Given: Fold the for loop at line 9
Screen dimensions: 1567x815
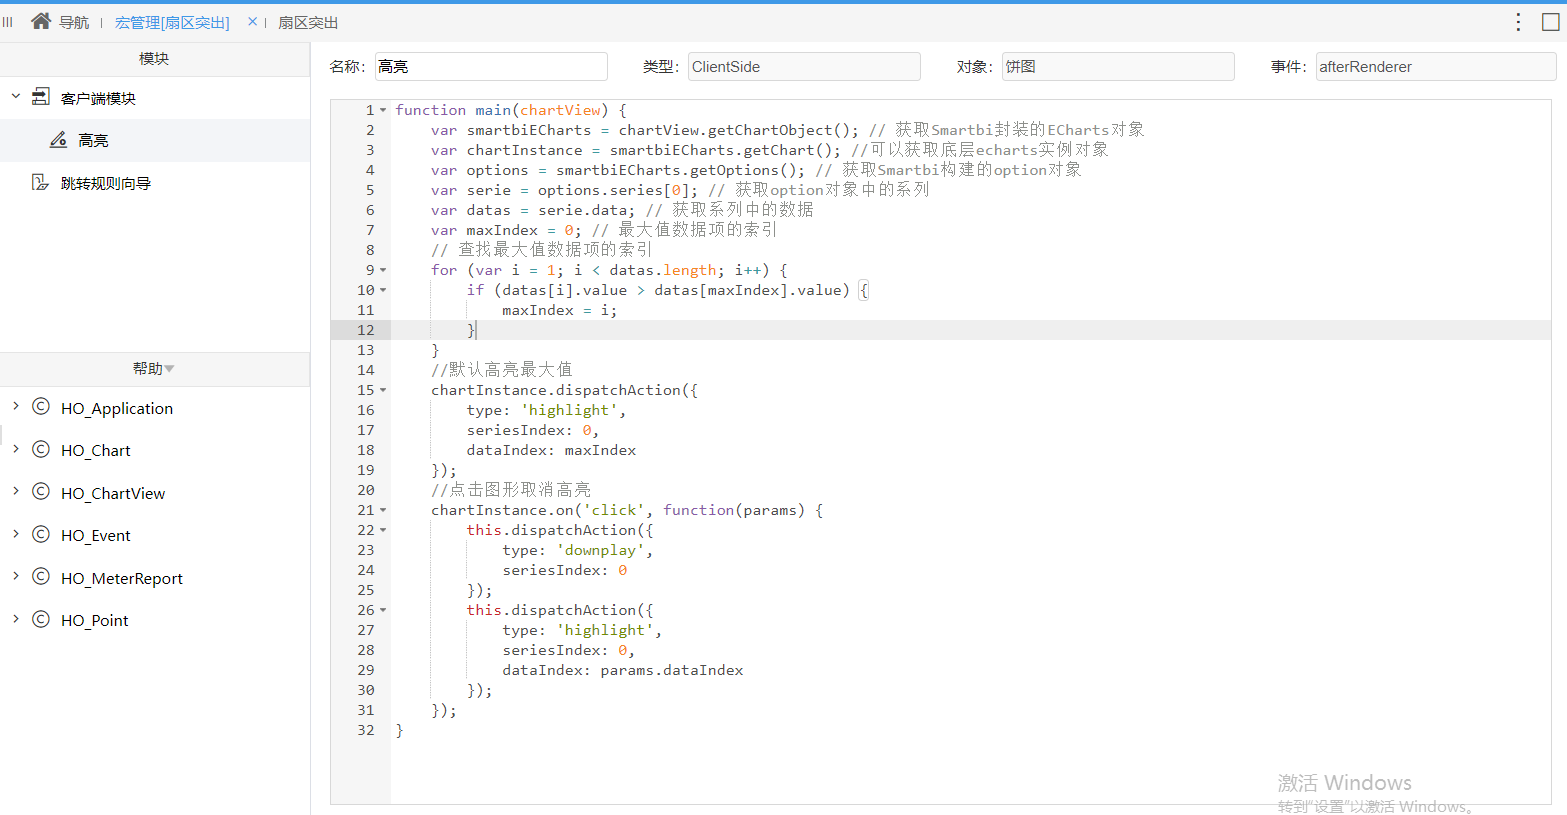Looking at the screenshot, I should (x=383, y=270).
